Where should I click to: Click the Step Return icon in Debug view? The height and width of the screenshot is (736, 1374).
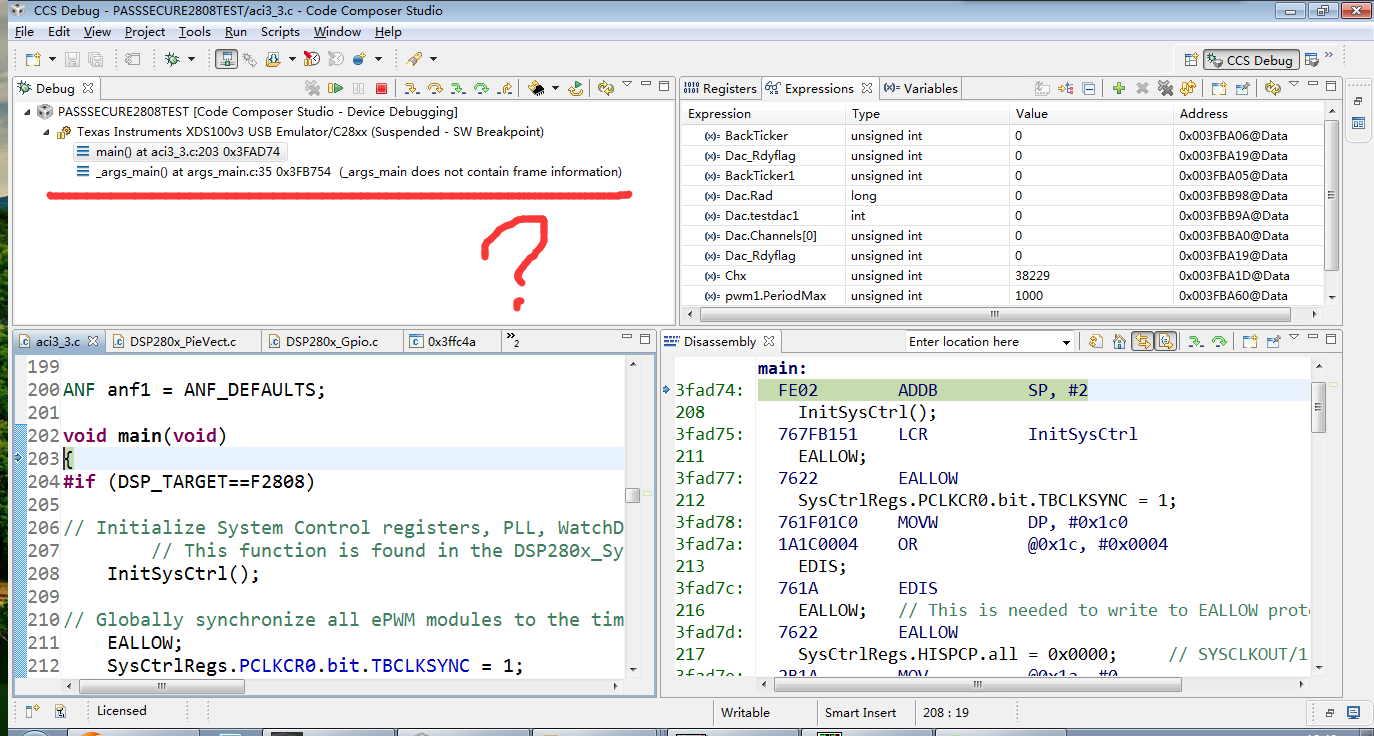click(505, 88)
